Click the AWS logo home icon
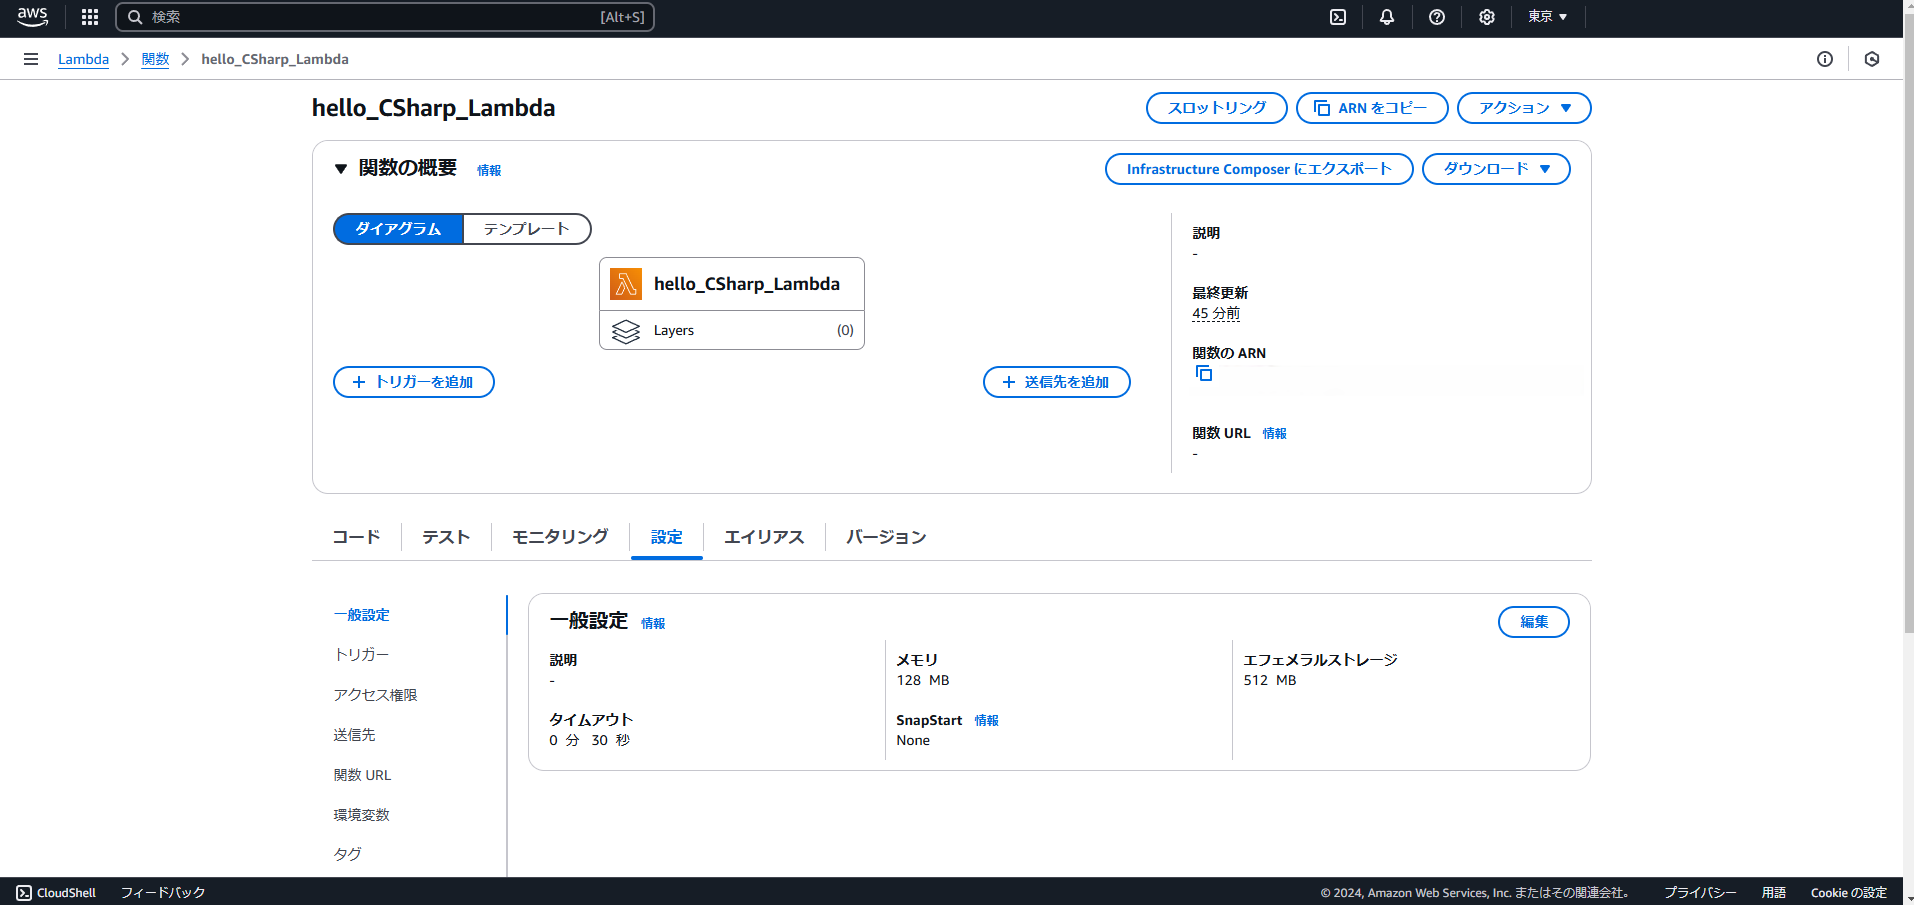This screenshot has width=1914, height=905. tap(32, 16)
